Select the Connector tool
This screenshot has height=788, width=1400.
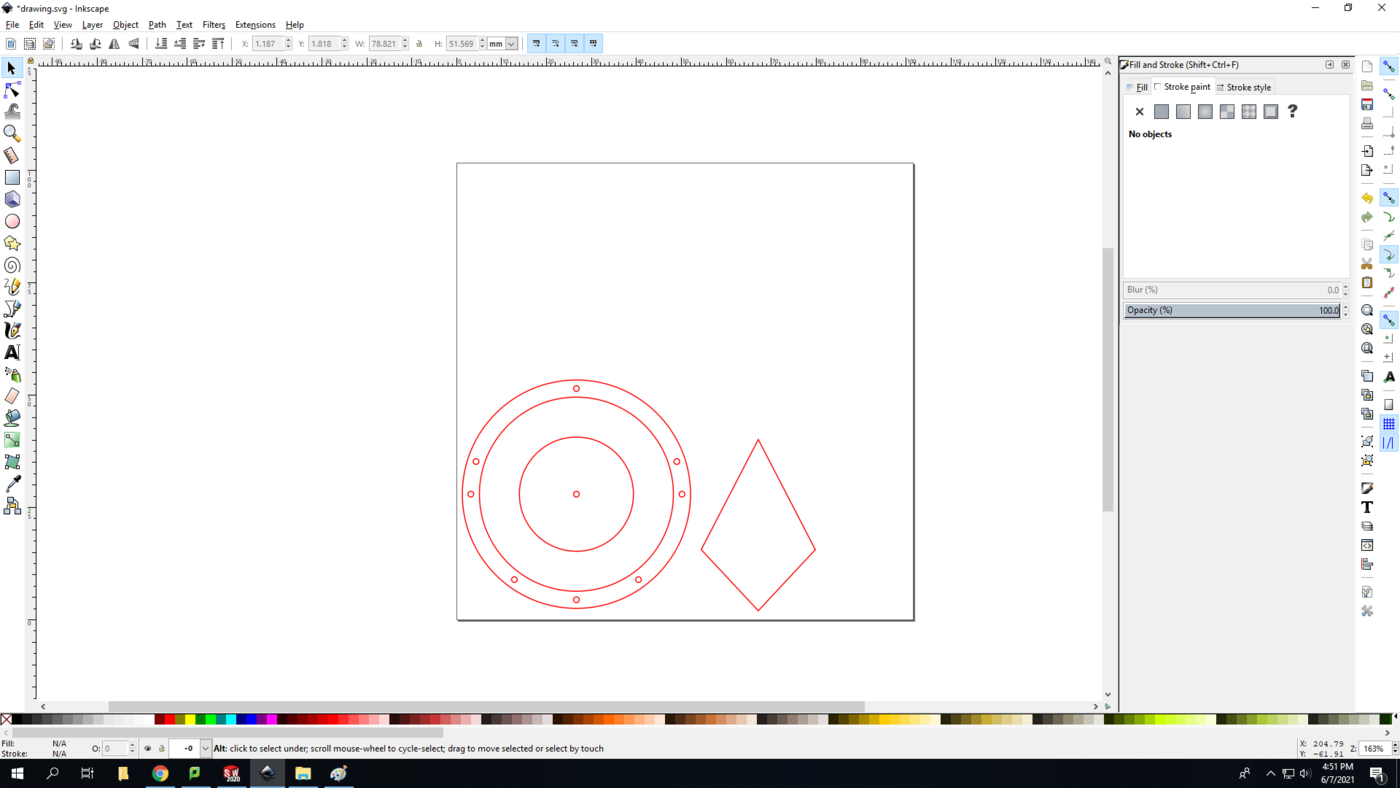(x=12, y=506)
